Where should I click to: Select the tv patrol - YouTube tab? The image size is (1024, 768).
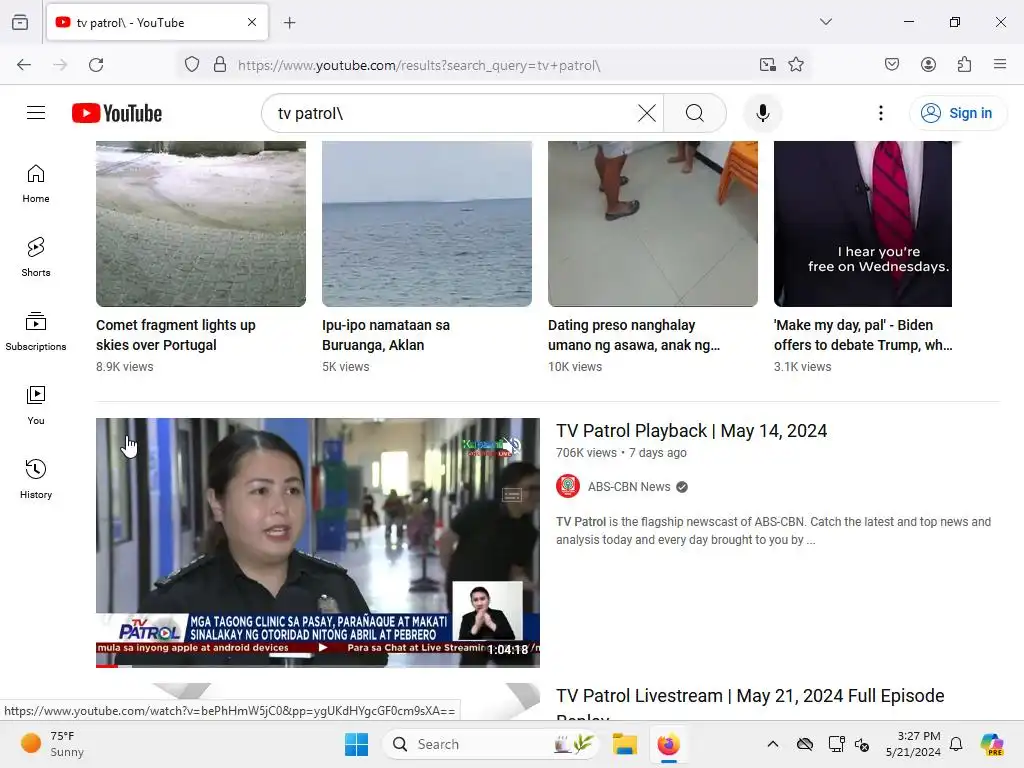(157, 22)
